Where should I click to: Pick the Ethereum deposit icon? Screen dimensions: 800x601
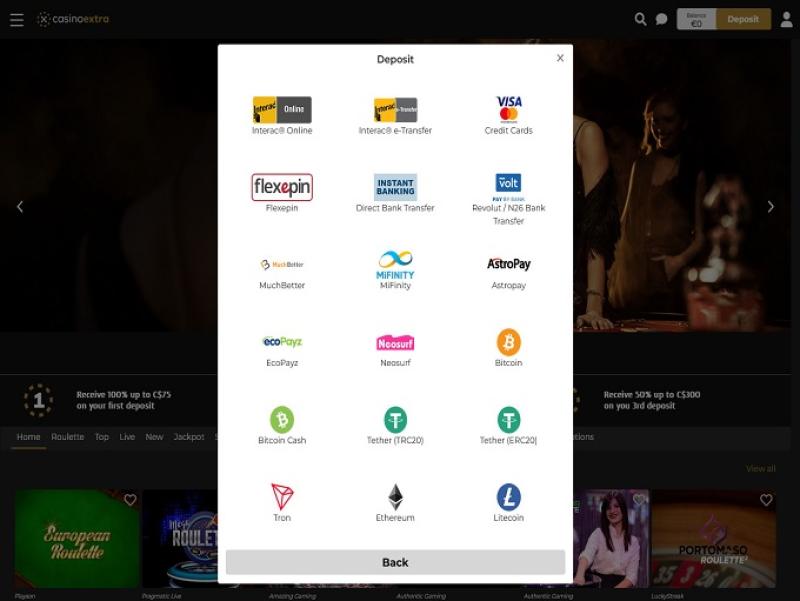(395, 497)
